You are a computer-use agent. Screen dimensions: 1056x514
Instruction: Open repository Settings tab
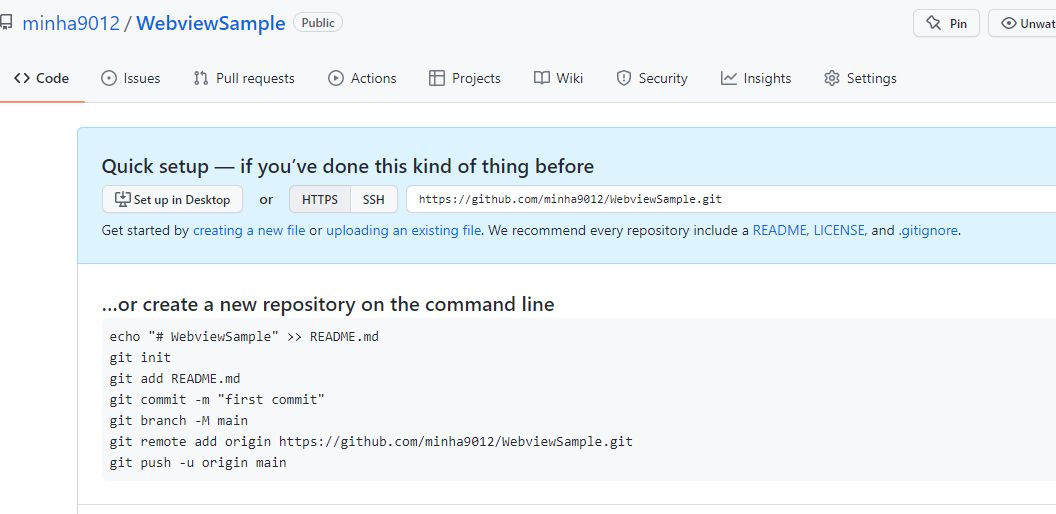[860, 78]
